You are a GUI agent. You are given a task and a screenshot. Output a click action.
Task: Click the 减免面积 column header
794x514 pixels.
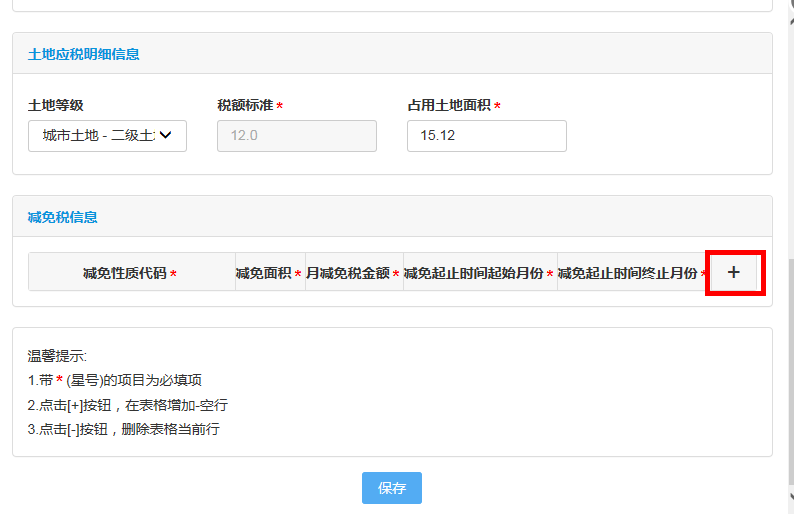tap(270, 272)
